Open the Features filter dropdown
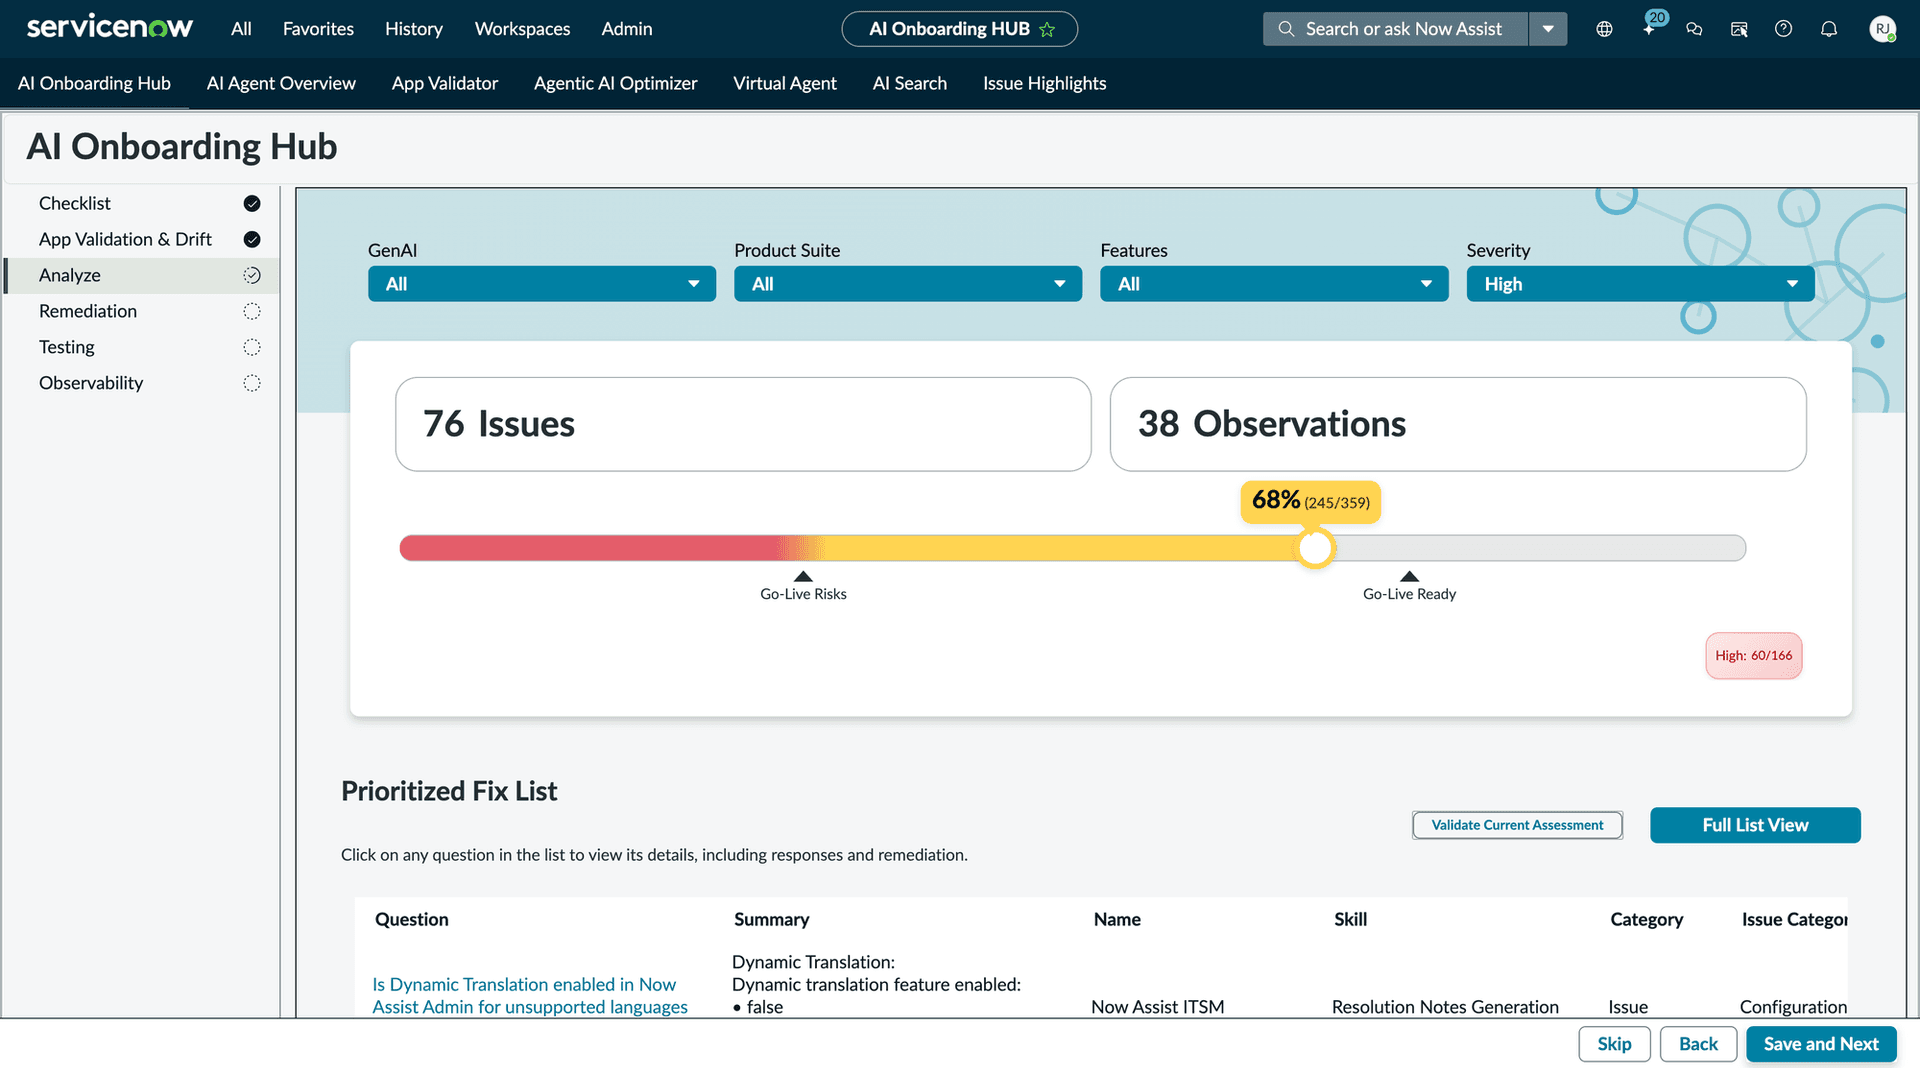1920x1068 pixels. (1274, 284)
